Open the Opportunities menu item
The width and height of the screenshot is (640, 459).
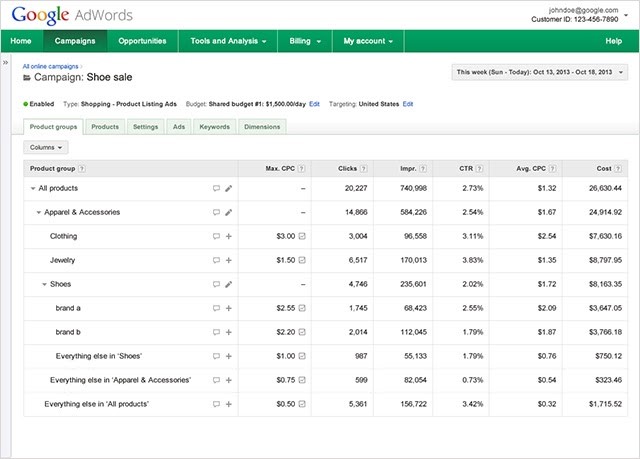click(142, 41)
